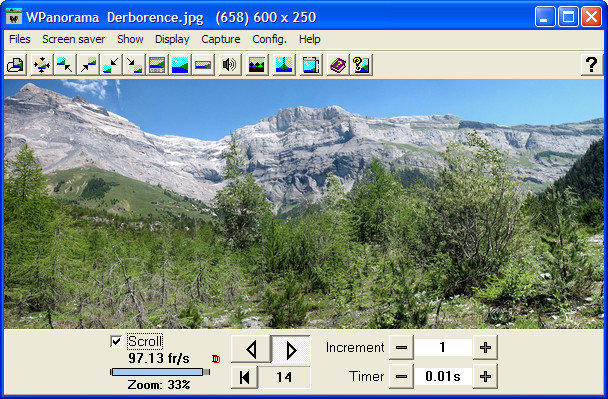Move the picture to the bottom-left corner
608x399 pixels.
[x=111, y=64]
